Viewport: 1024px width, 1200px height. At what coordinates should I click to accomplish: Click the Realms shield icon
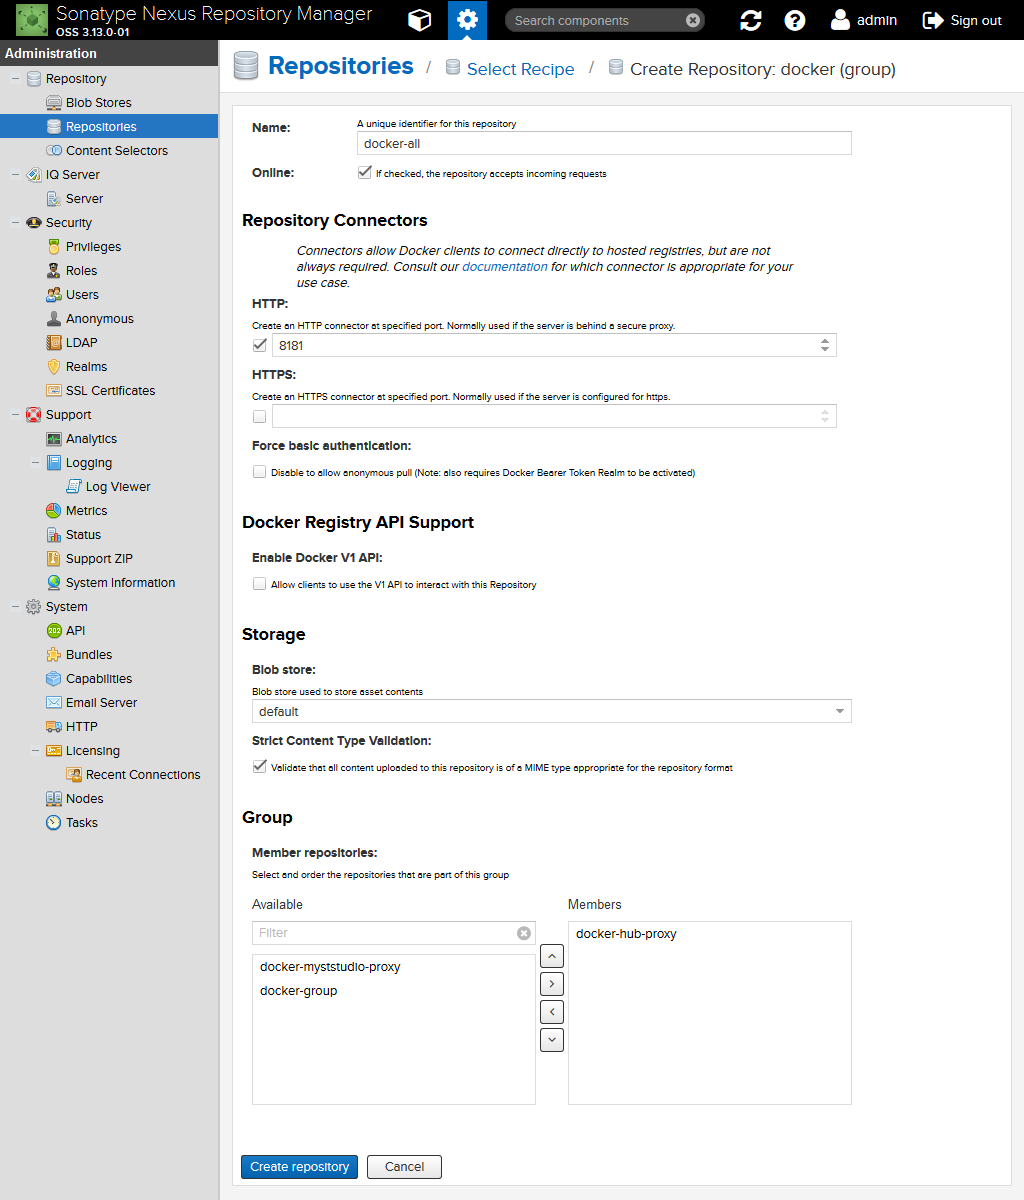click(x=54, y=367)
